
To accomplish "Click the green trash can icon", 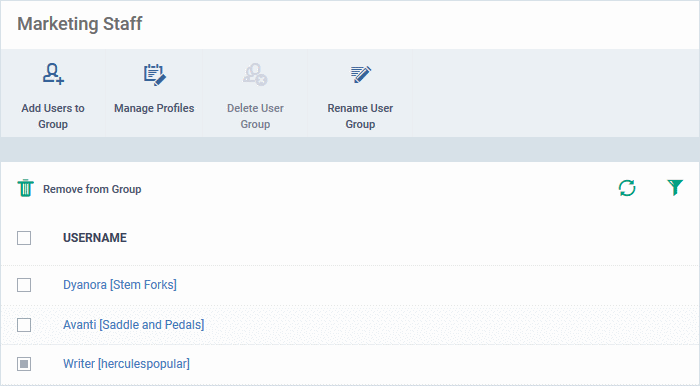I will (x=25, y=188).
